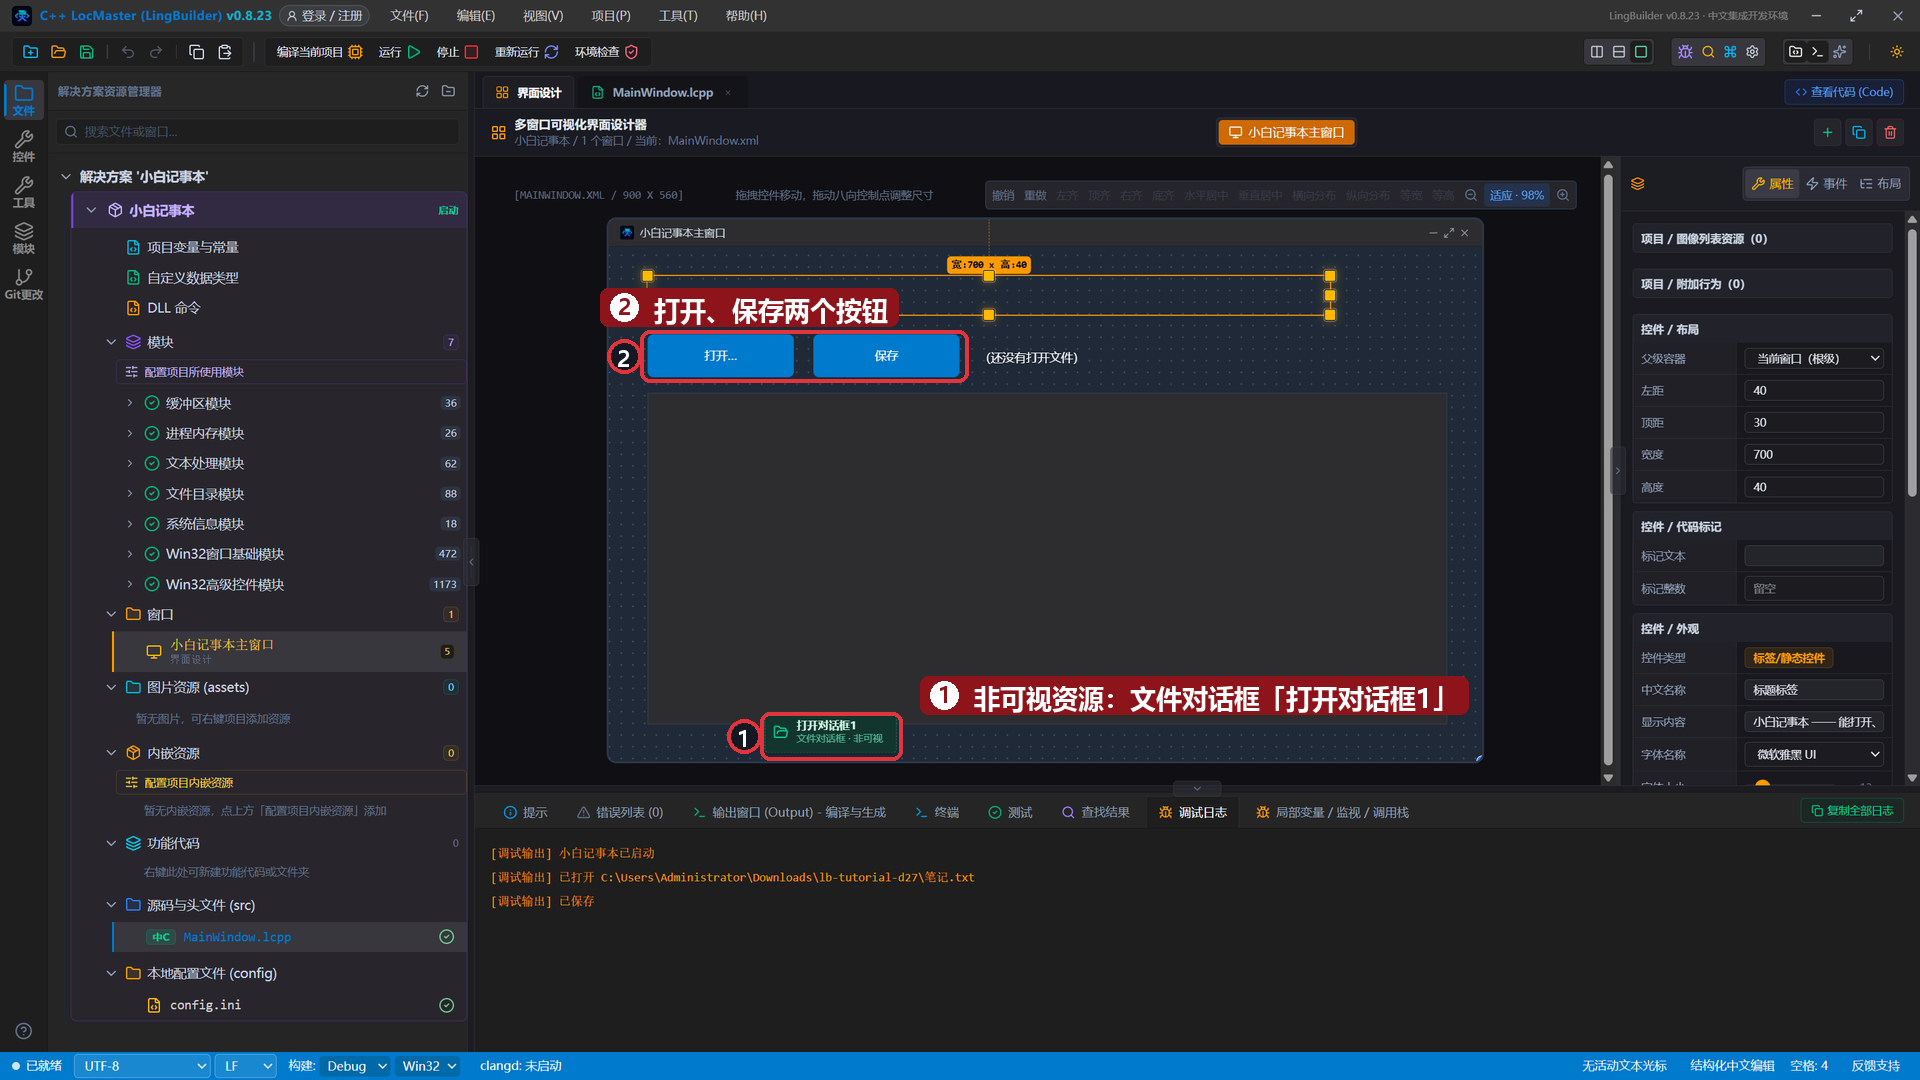
Task: Click the 宽度 input field showing 700
Action: click(1814, 454)
